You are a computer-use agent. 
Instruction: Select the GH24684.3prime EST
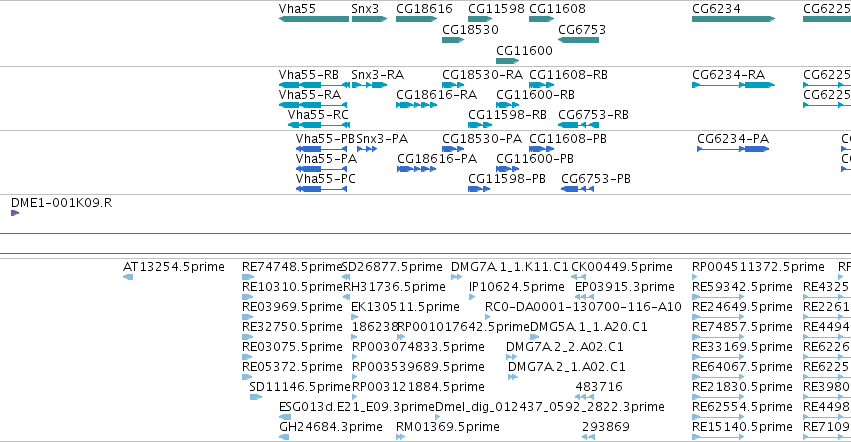(284, 437)
